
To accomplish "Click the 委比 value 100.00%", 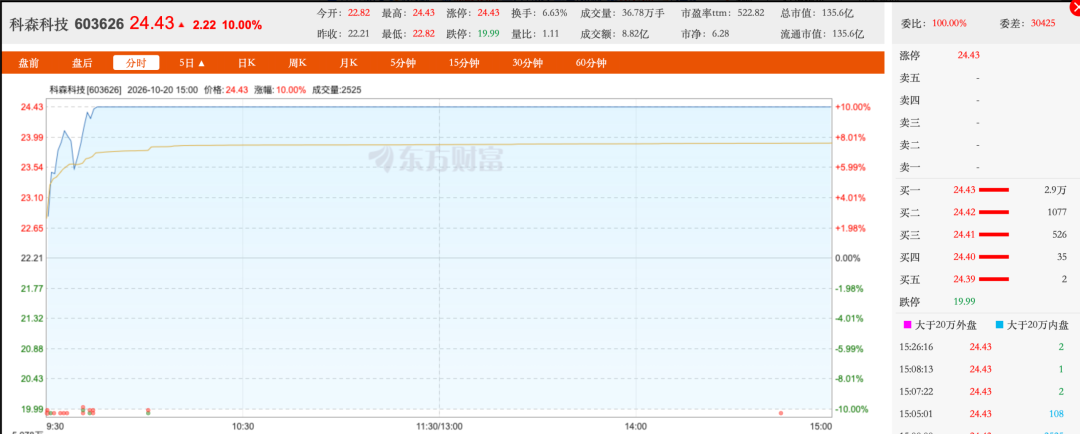I will pyautogui.click(x=951, y=23).
